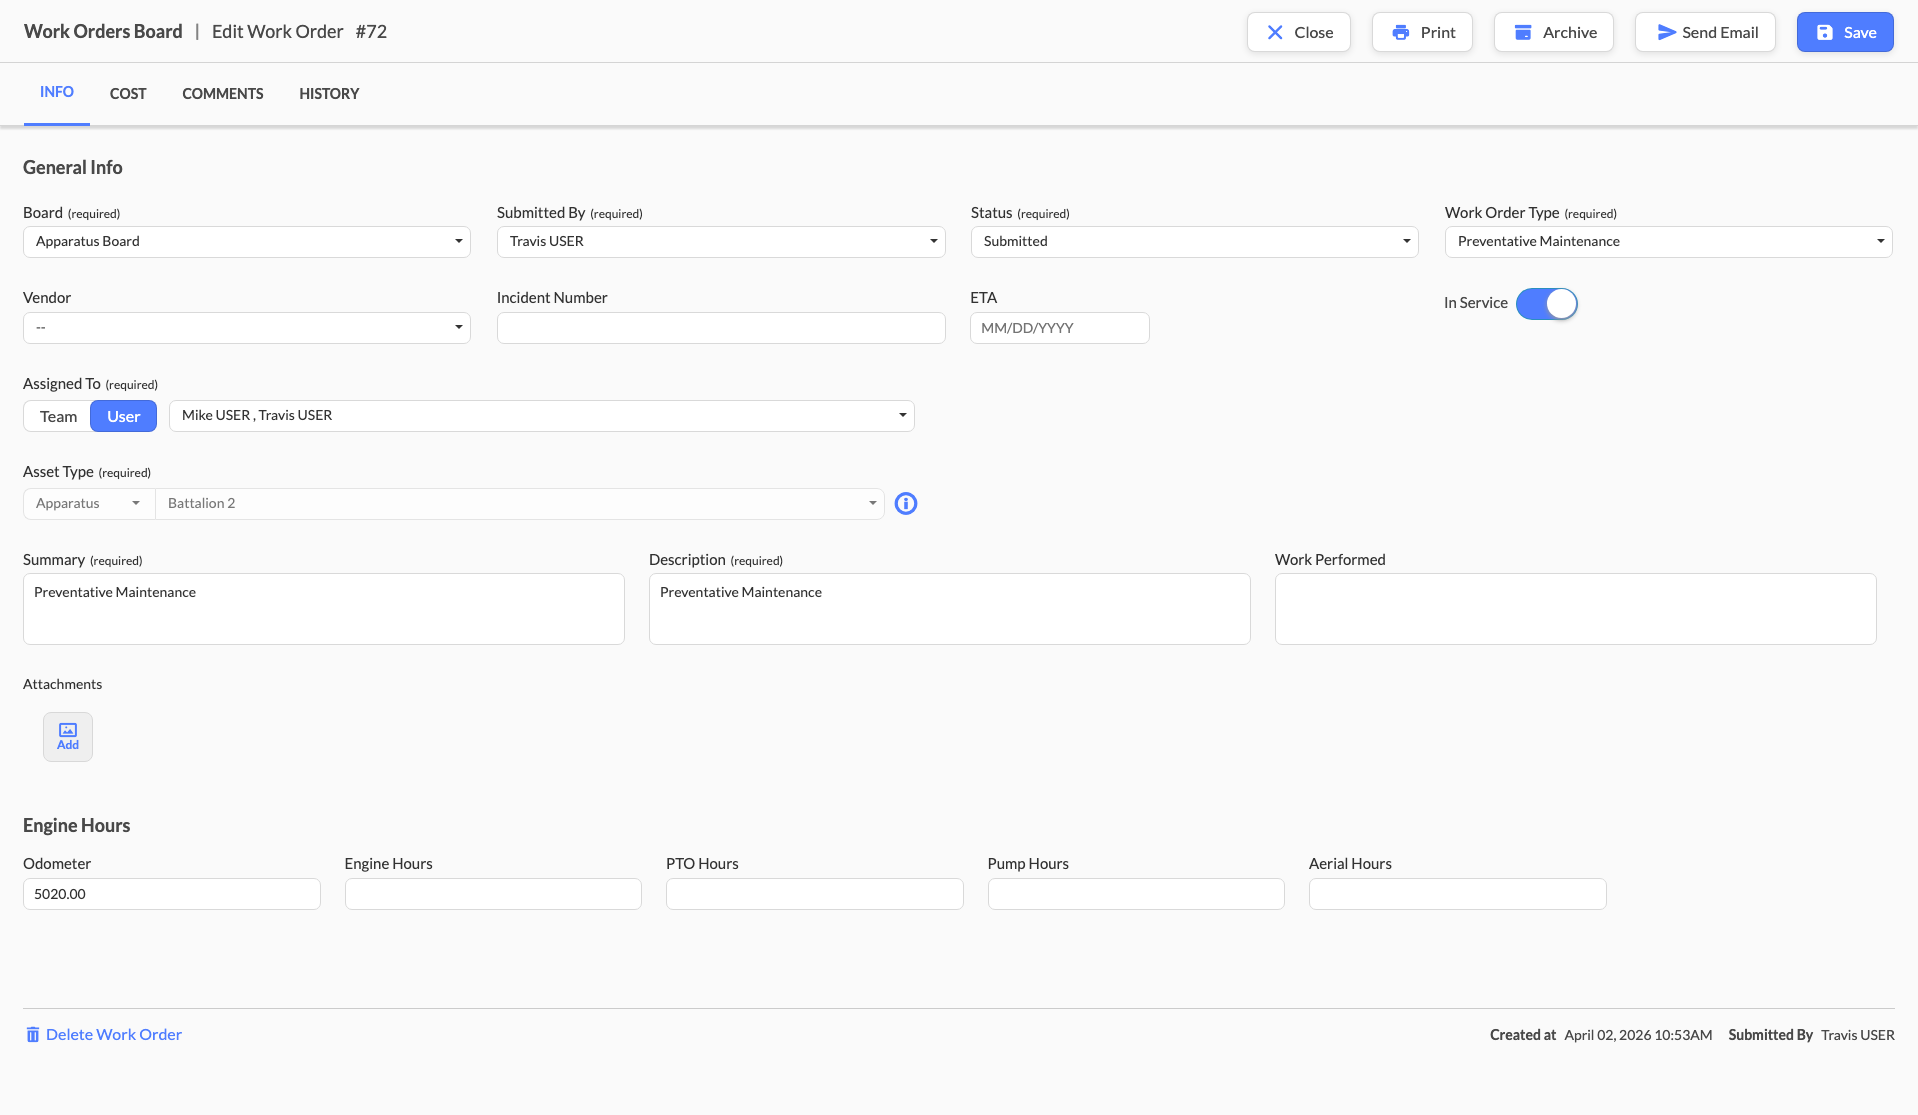Toggle the In Service switch

1547,304
